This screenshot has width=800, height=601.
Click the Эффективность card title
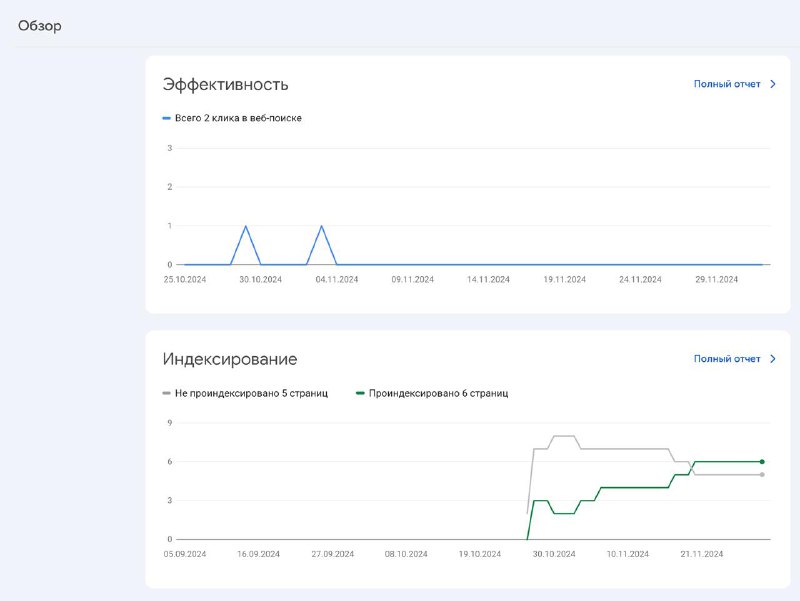click(225, 84)
